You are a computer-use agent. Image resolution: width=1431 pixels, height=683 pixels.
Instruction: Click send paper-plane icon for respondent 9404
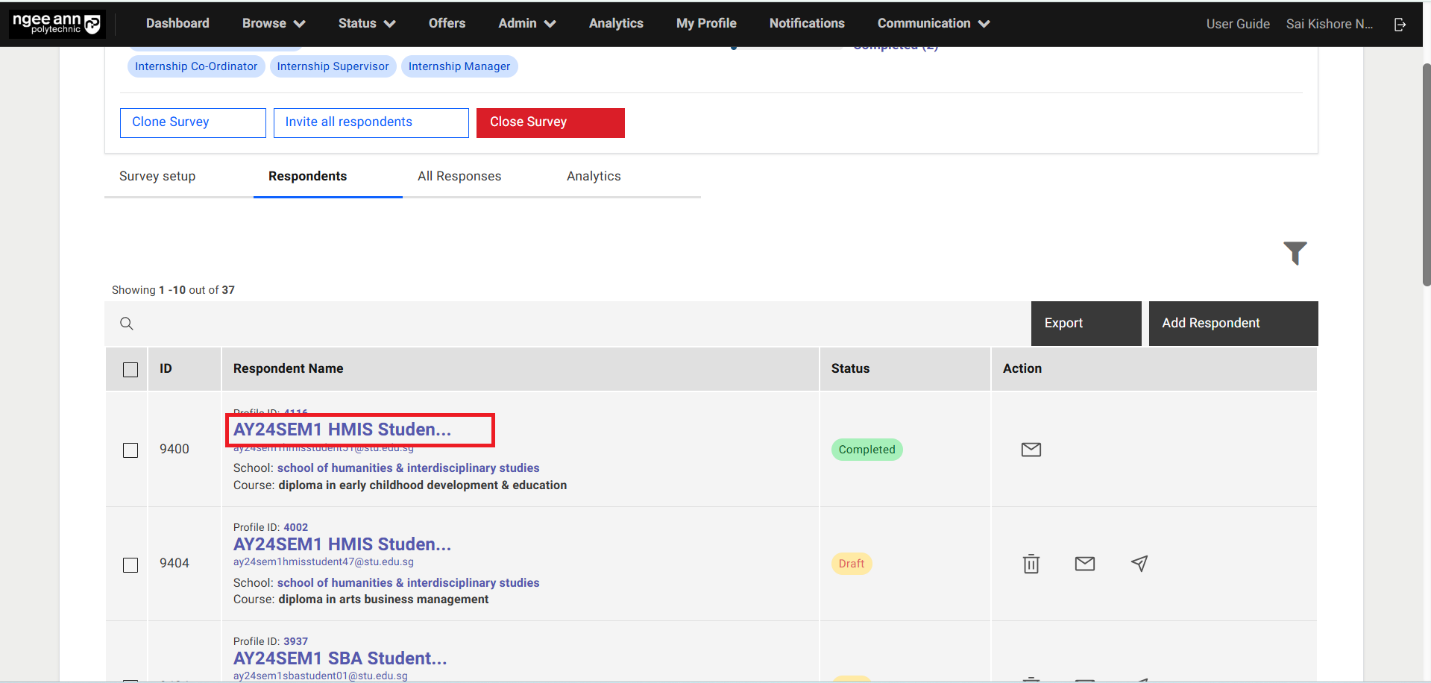coord(1139,564)
